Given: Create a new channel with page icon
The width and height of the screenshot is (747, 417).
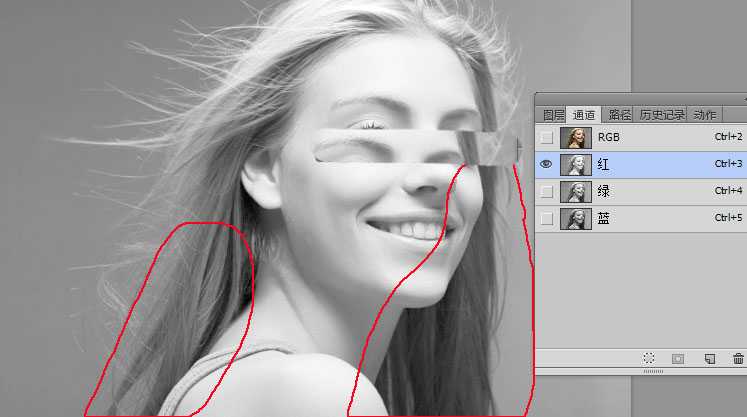Looking at the screenshot, I should (709, 358).
